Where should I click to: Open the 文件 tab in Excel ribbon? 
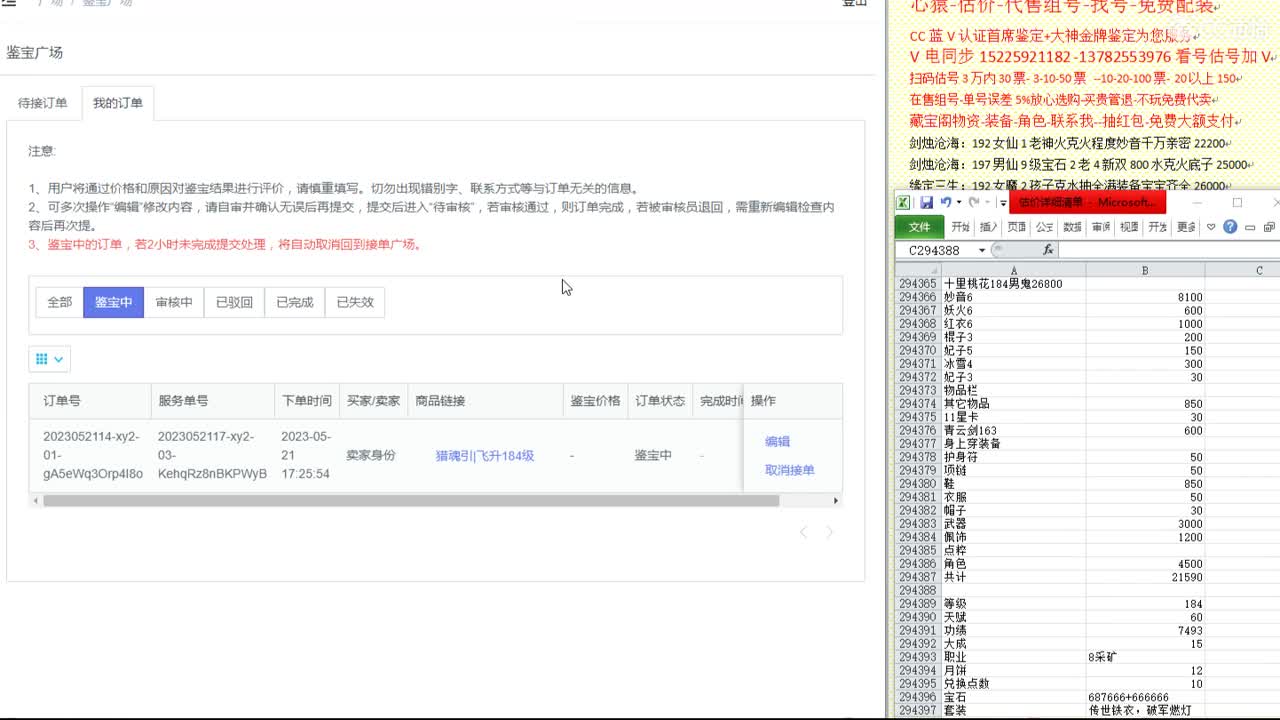coord(920,226)
